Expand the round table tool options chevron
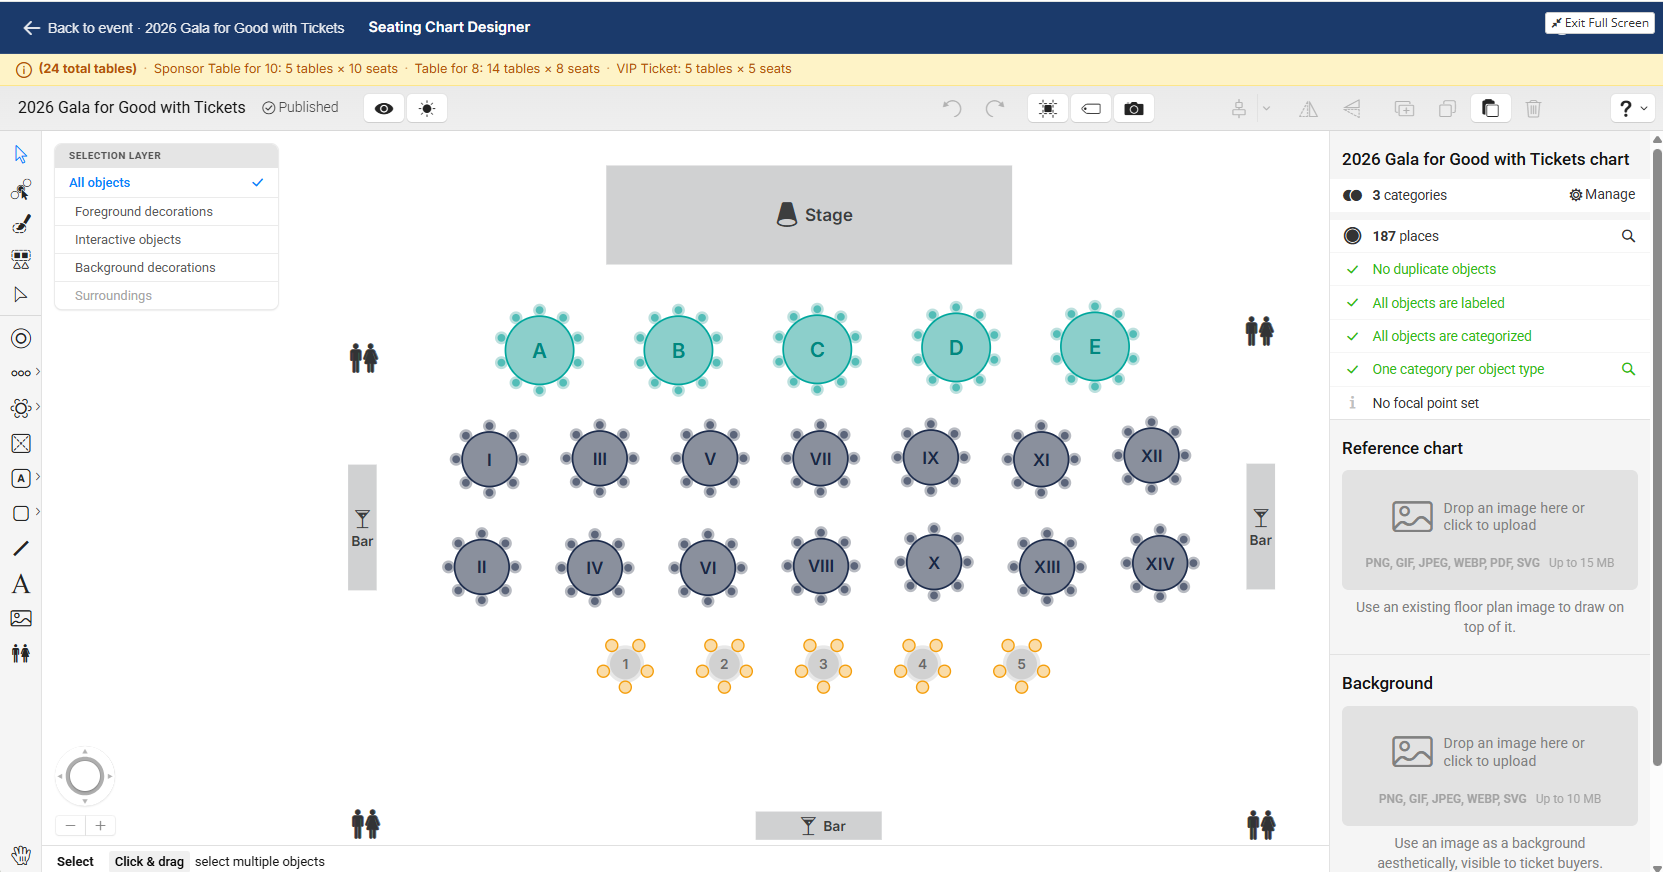Viewport: 1663px width, 872px height. tap(38, 407)
